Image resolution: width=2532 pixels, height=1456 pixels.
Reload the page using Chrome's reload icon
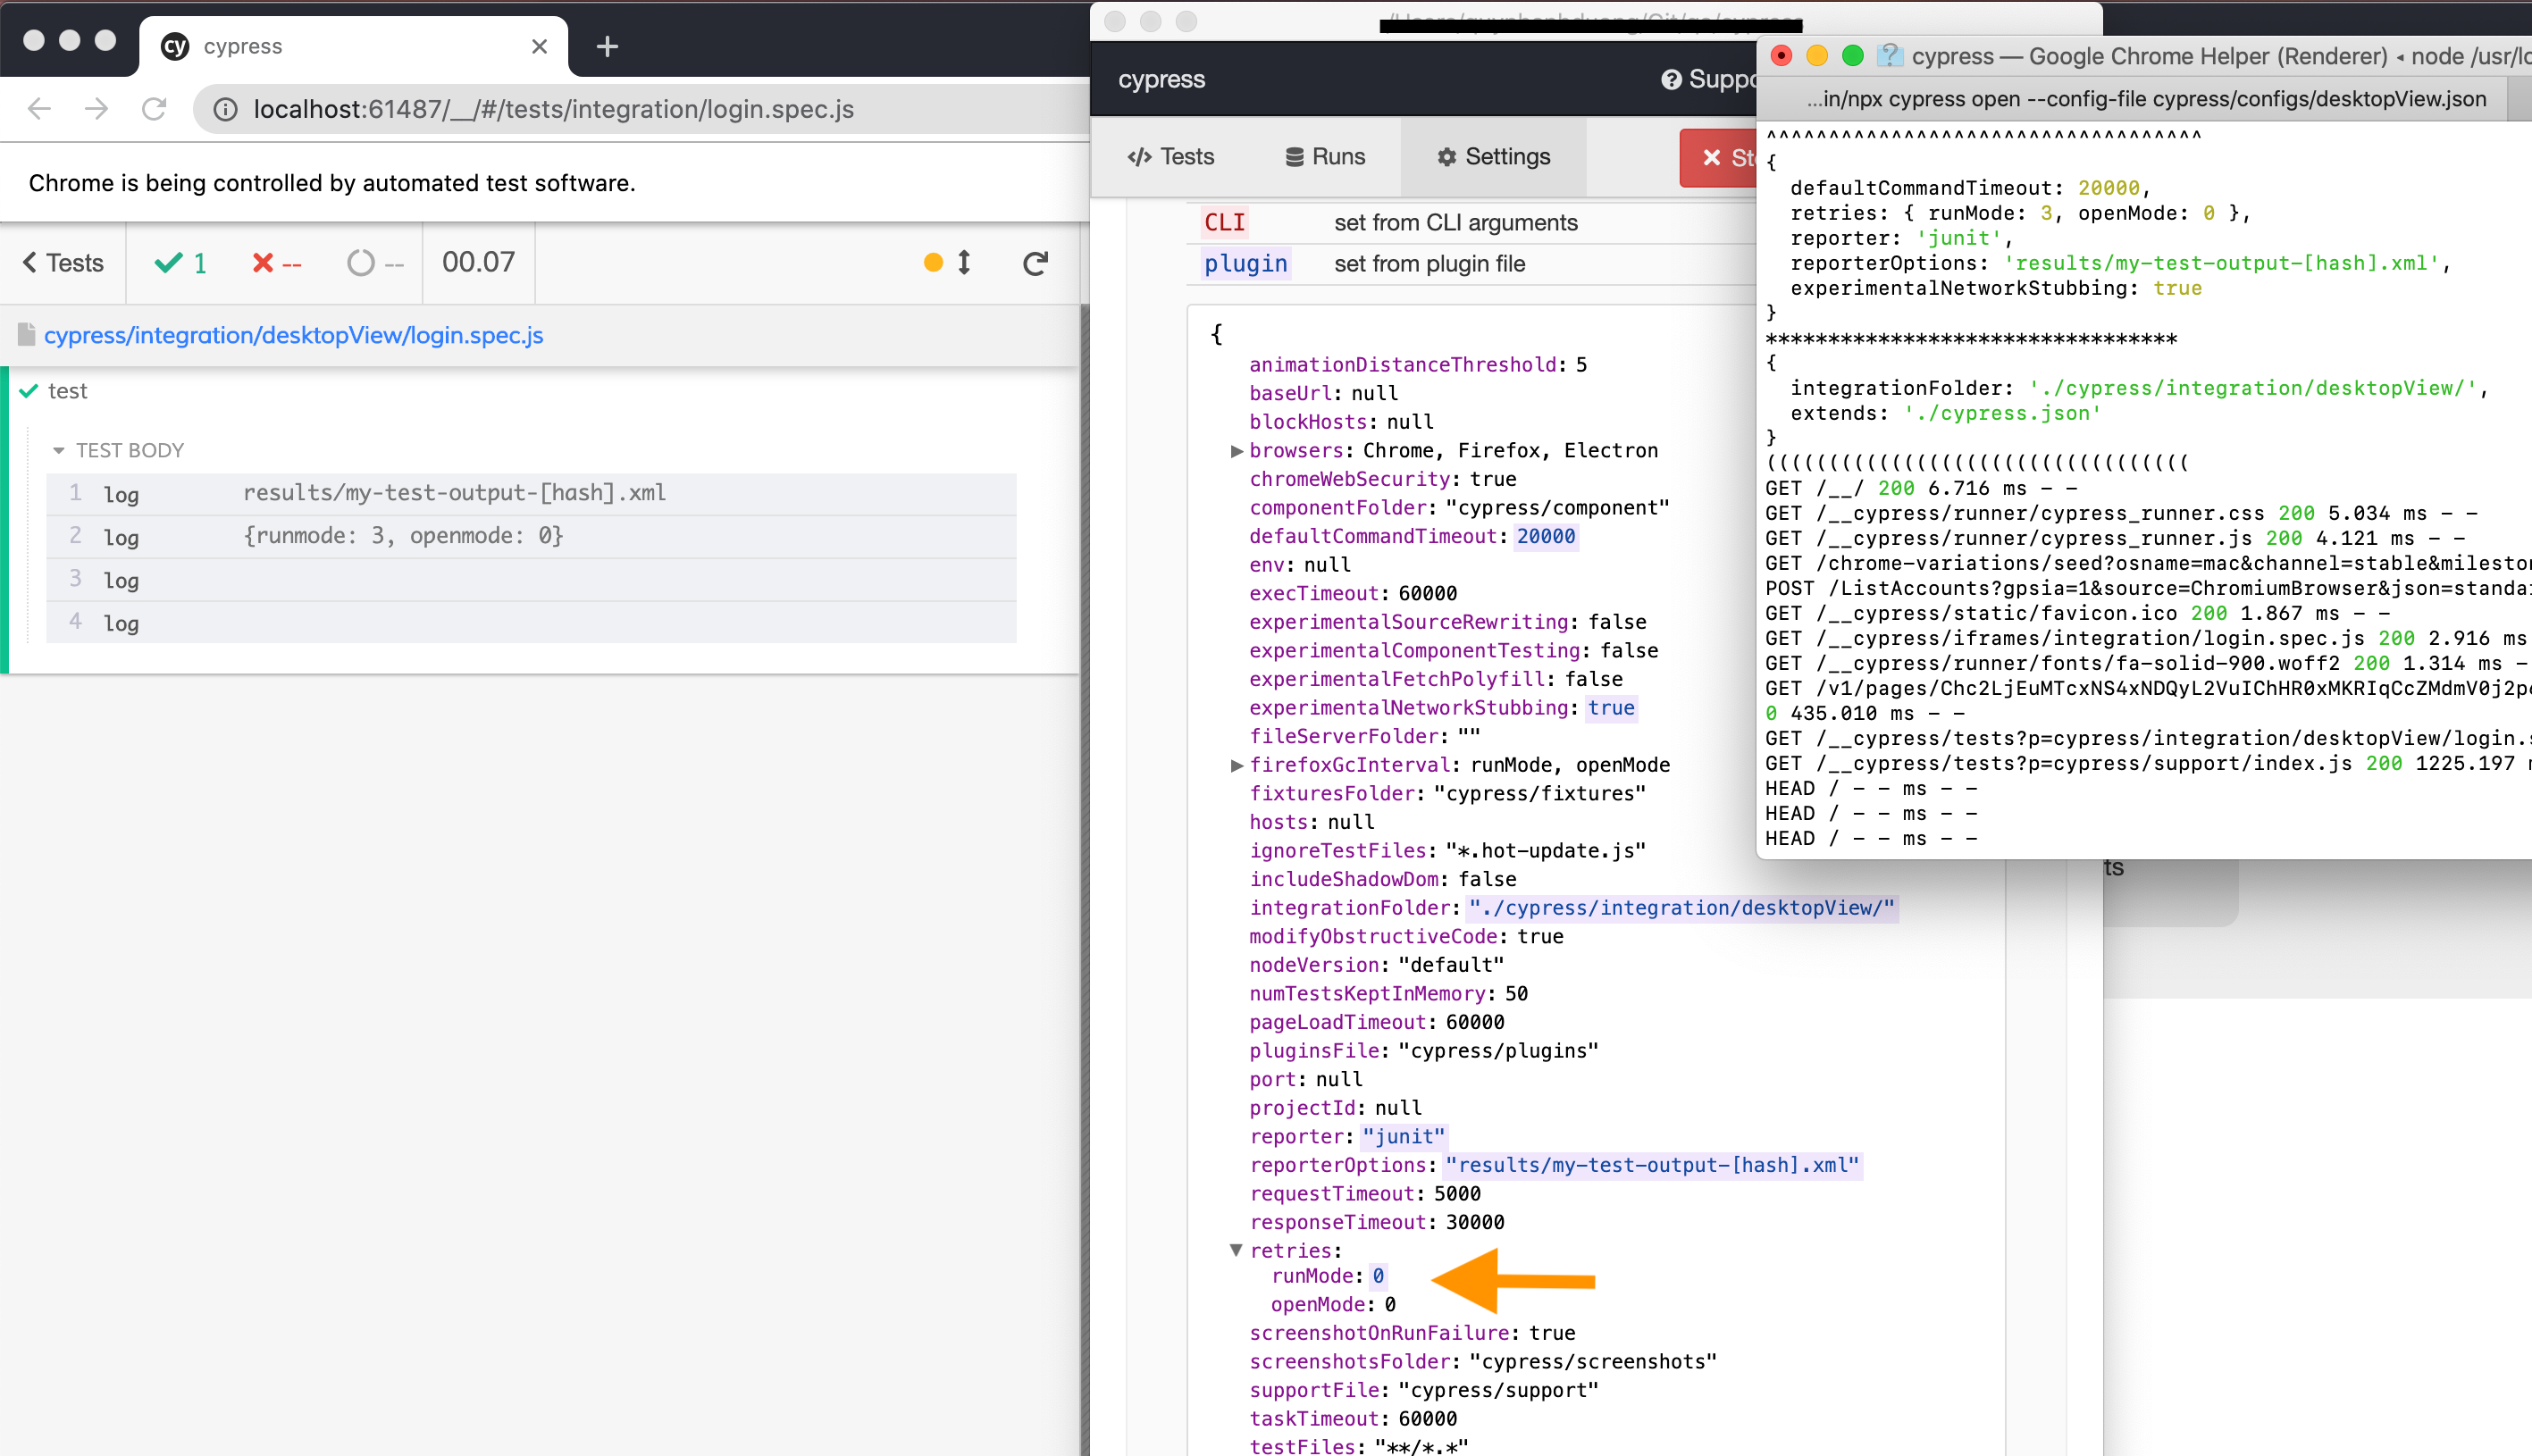coord(155,110)
